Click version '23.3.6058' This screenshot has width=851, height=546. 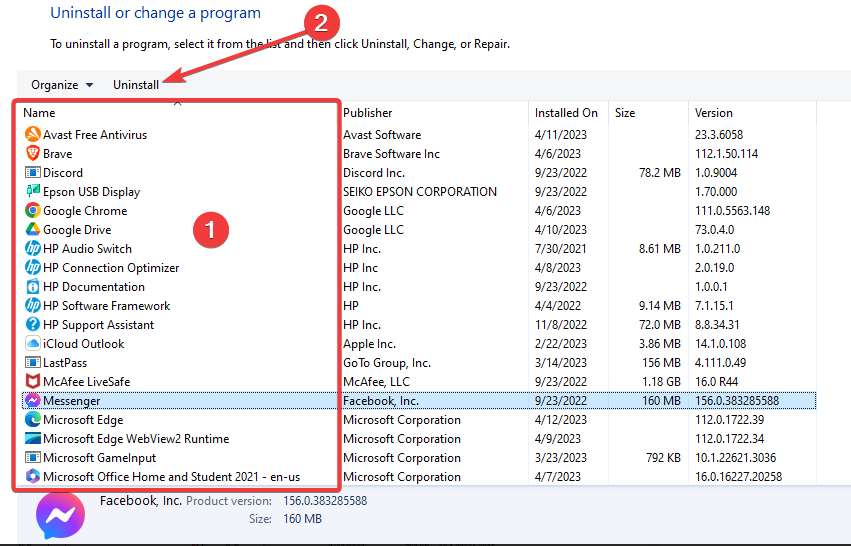tap(719, 135)
